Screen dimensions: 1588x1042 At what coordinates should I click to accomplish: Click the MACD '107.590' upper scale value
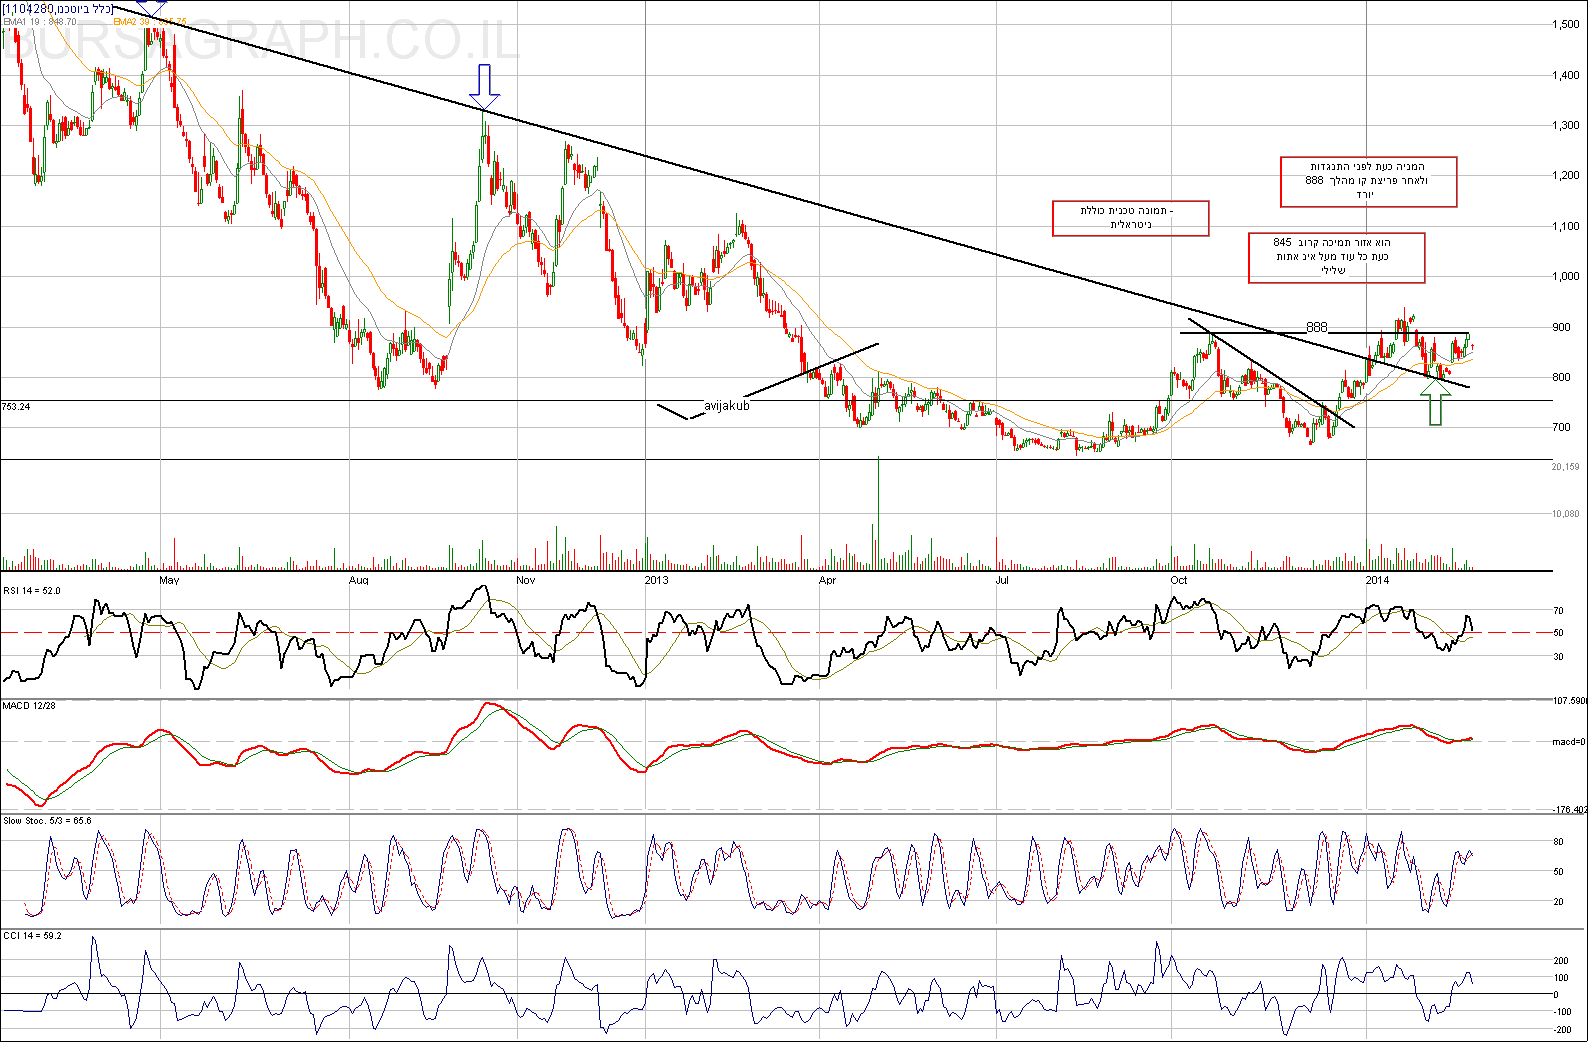point(1569,701)
